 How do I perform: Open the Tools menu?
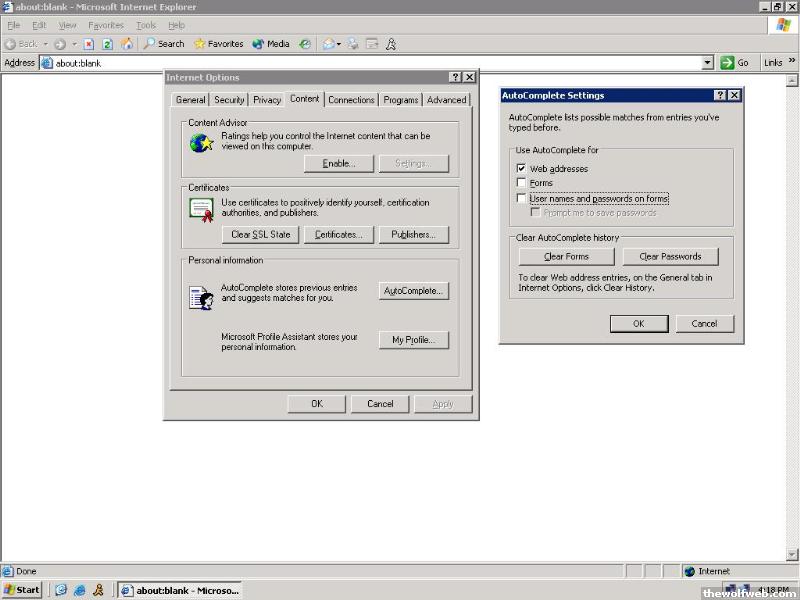pos(146,25)
